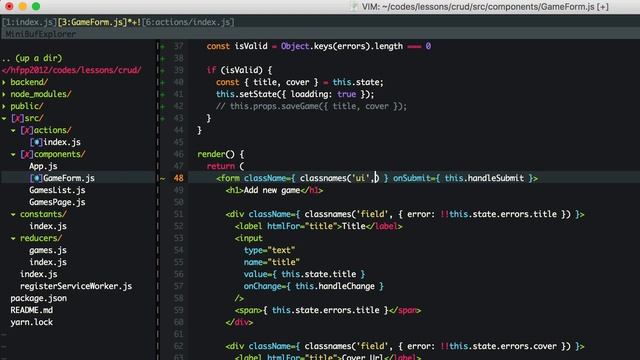
Task: Open package.json file
Action: coord(39,298)
